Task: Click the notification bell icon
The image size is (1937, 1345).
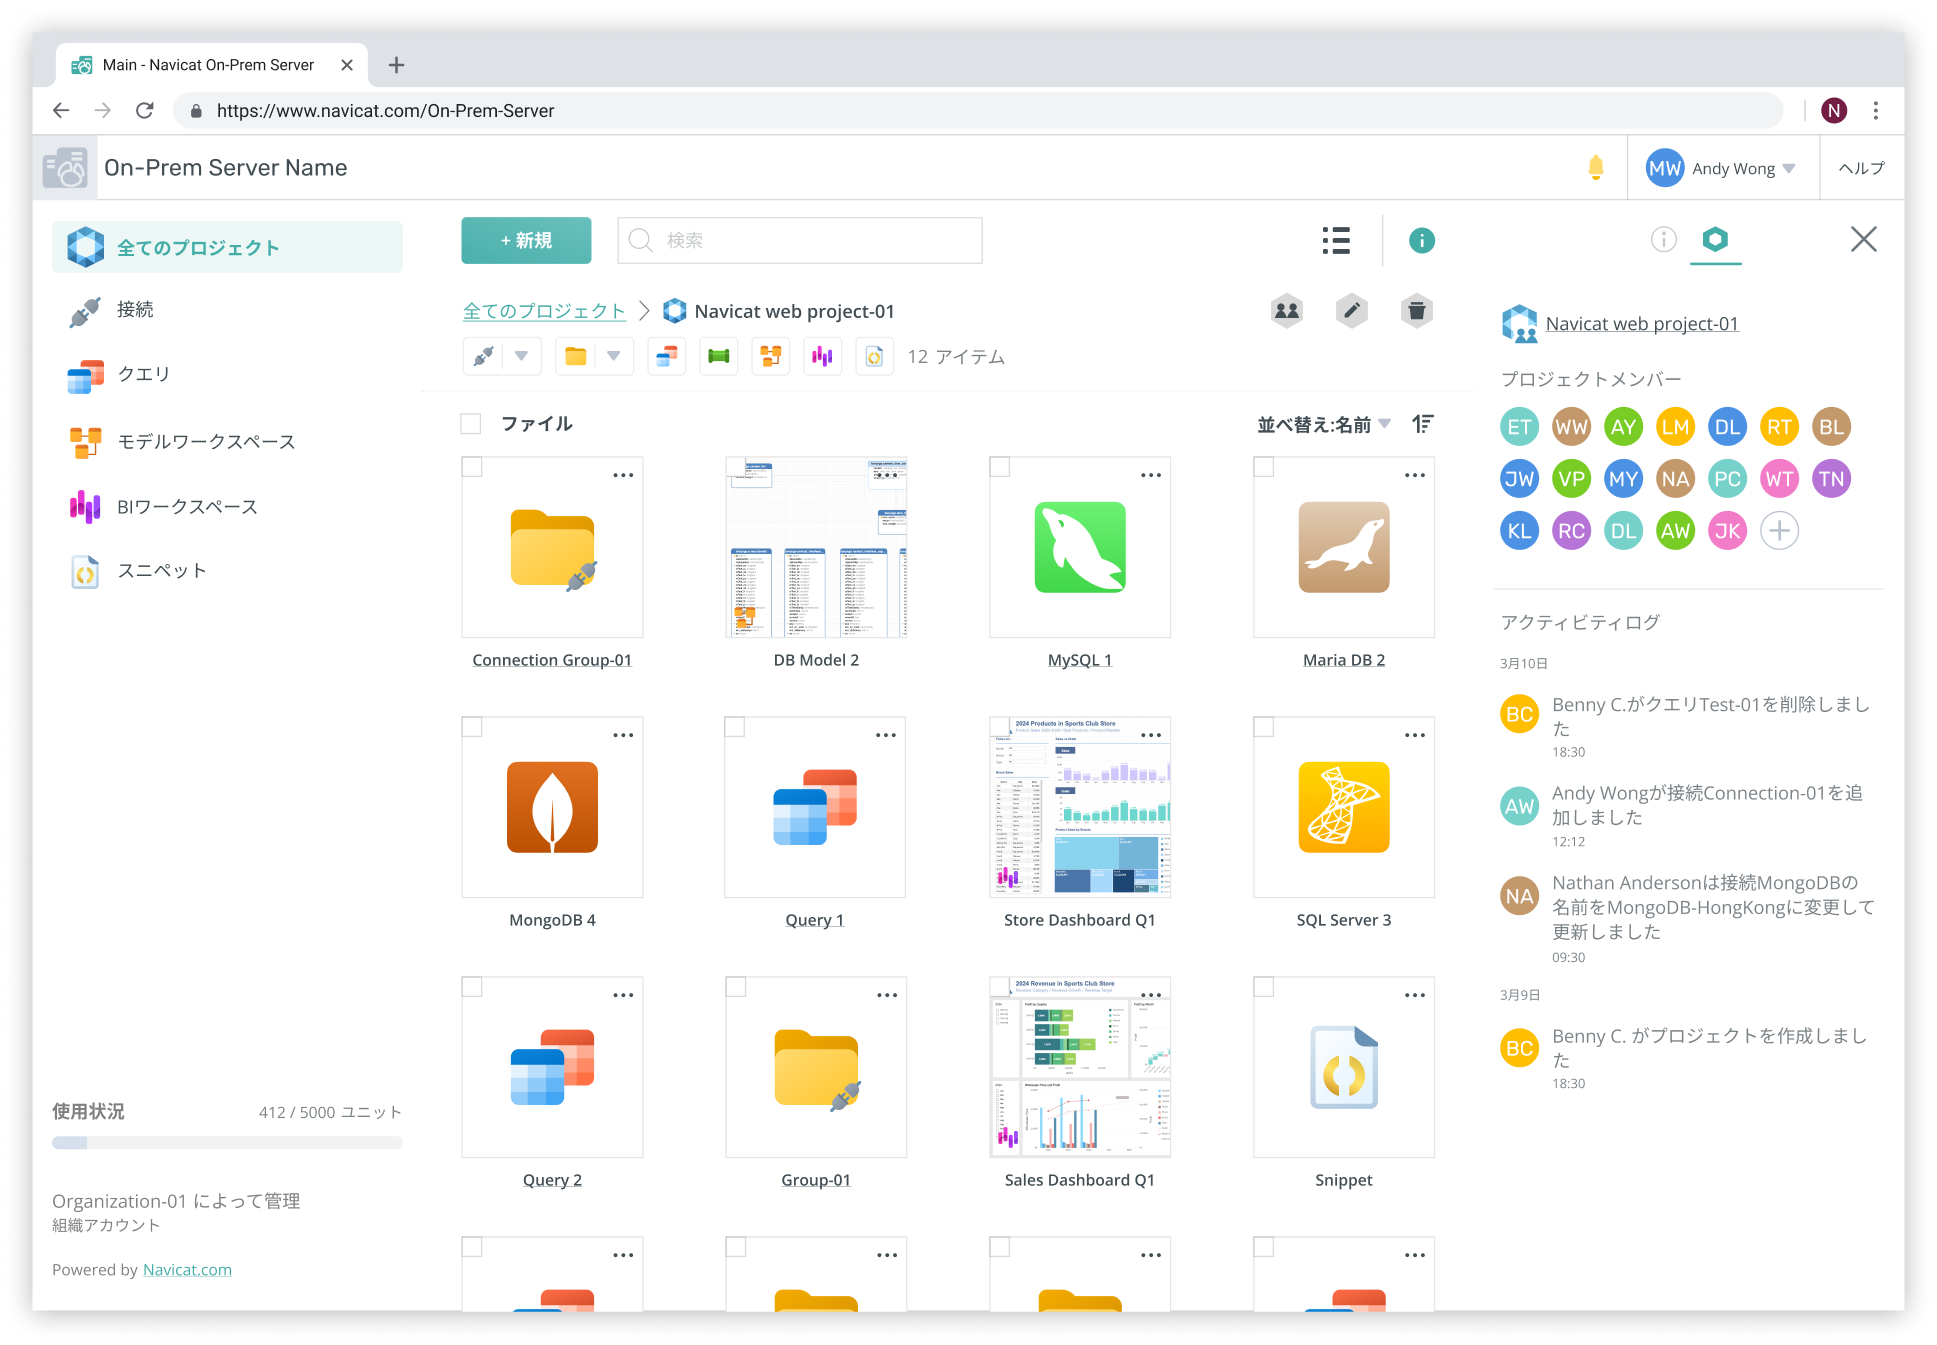Action: pyautogui.click(x=1595, y=168)
